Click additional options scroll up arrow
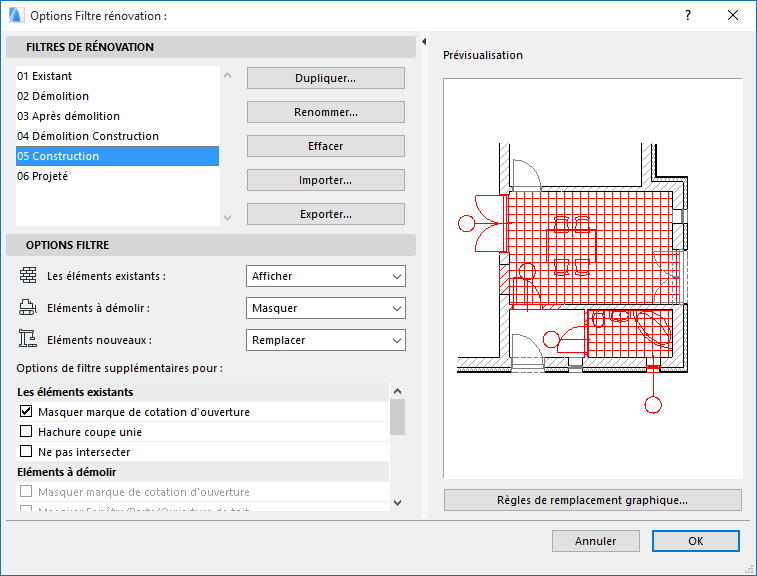The width and height of the screenshot is (757, 576). tap(397, 391)
